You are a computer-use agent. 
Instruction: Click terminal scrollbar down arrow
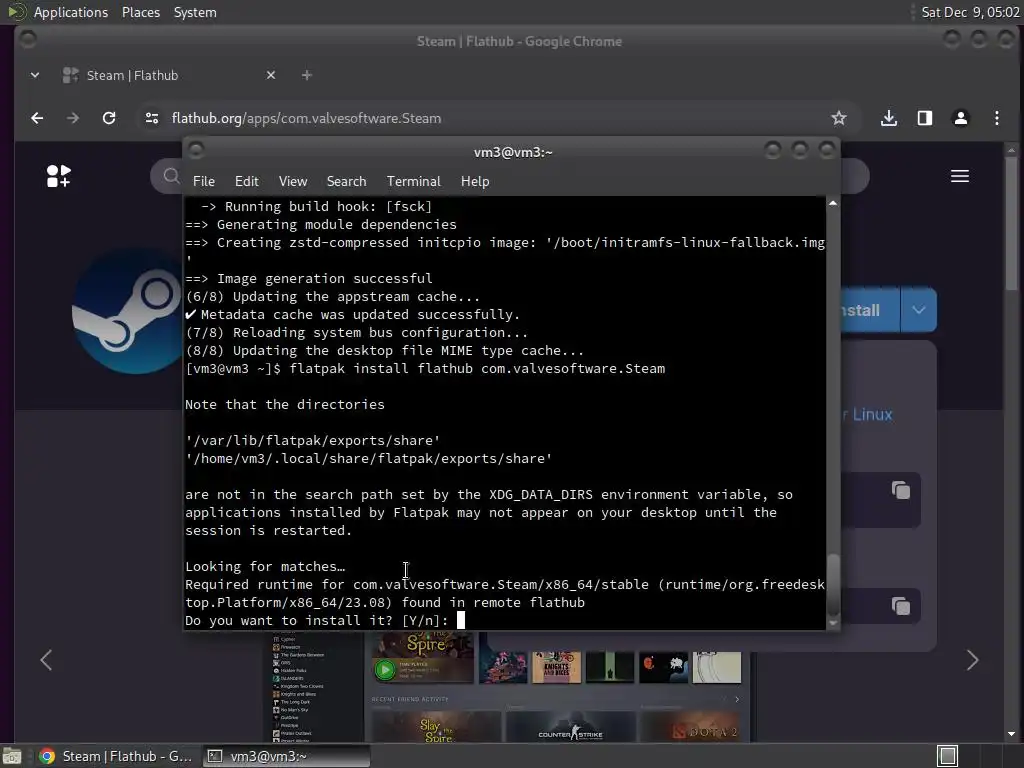click(x=833, y=623)
